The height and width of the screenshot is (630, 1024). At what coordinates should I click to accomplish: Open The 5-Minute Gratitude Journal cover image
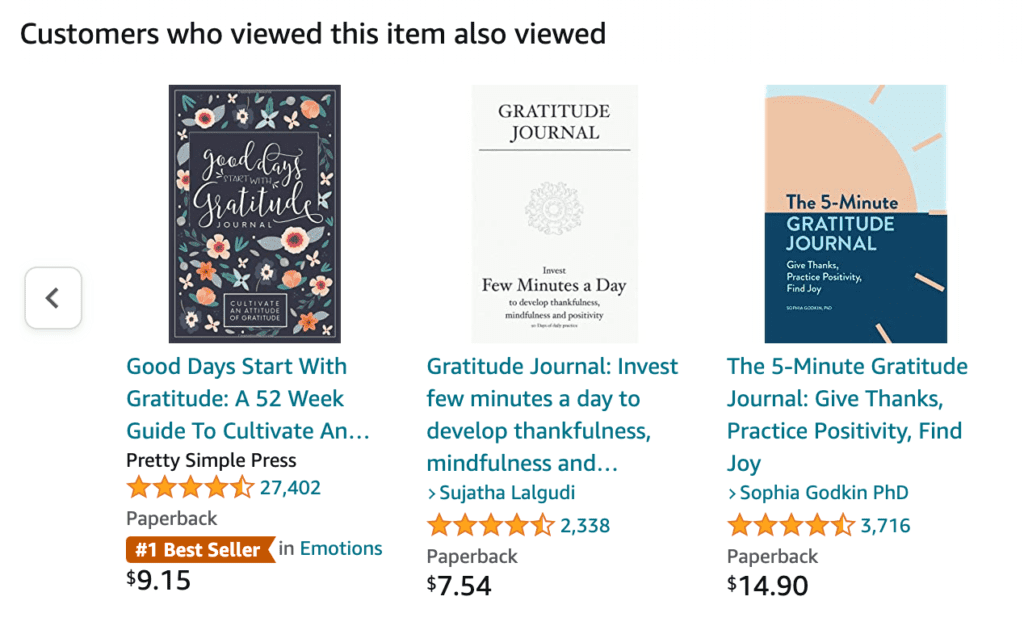(856, 213)
